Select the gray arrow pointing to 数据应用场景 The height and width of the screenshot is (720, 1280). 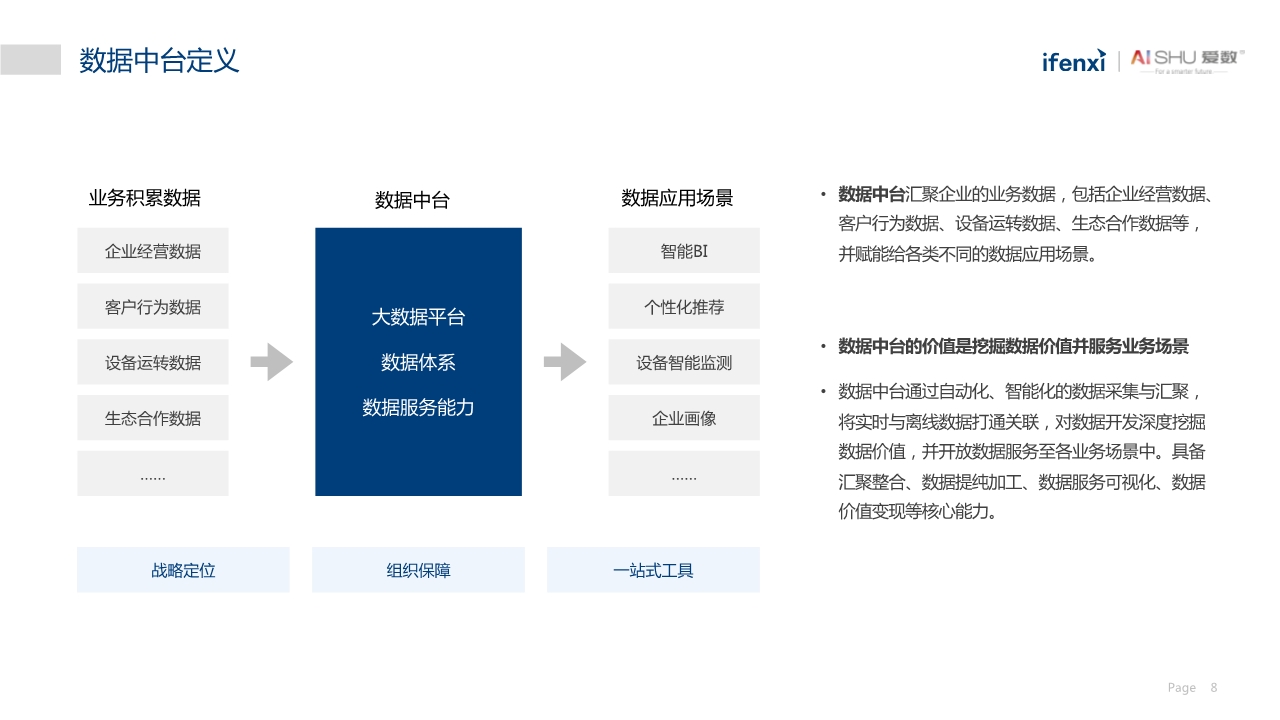(566, 363)
